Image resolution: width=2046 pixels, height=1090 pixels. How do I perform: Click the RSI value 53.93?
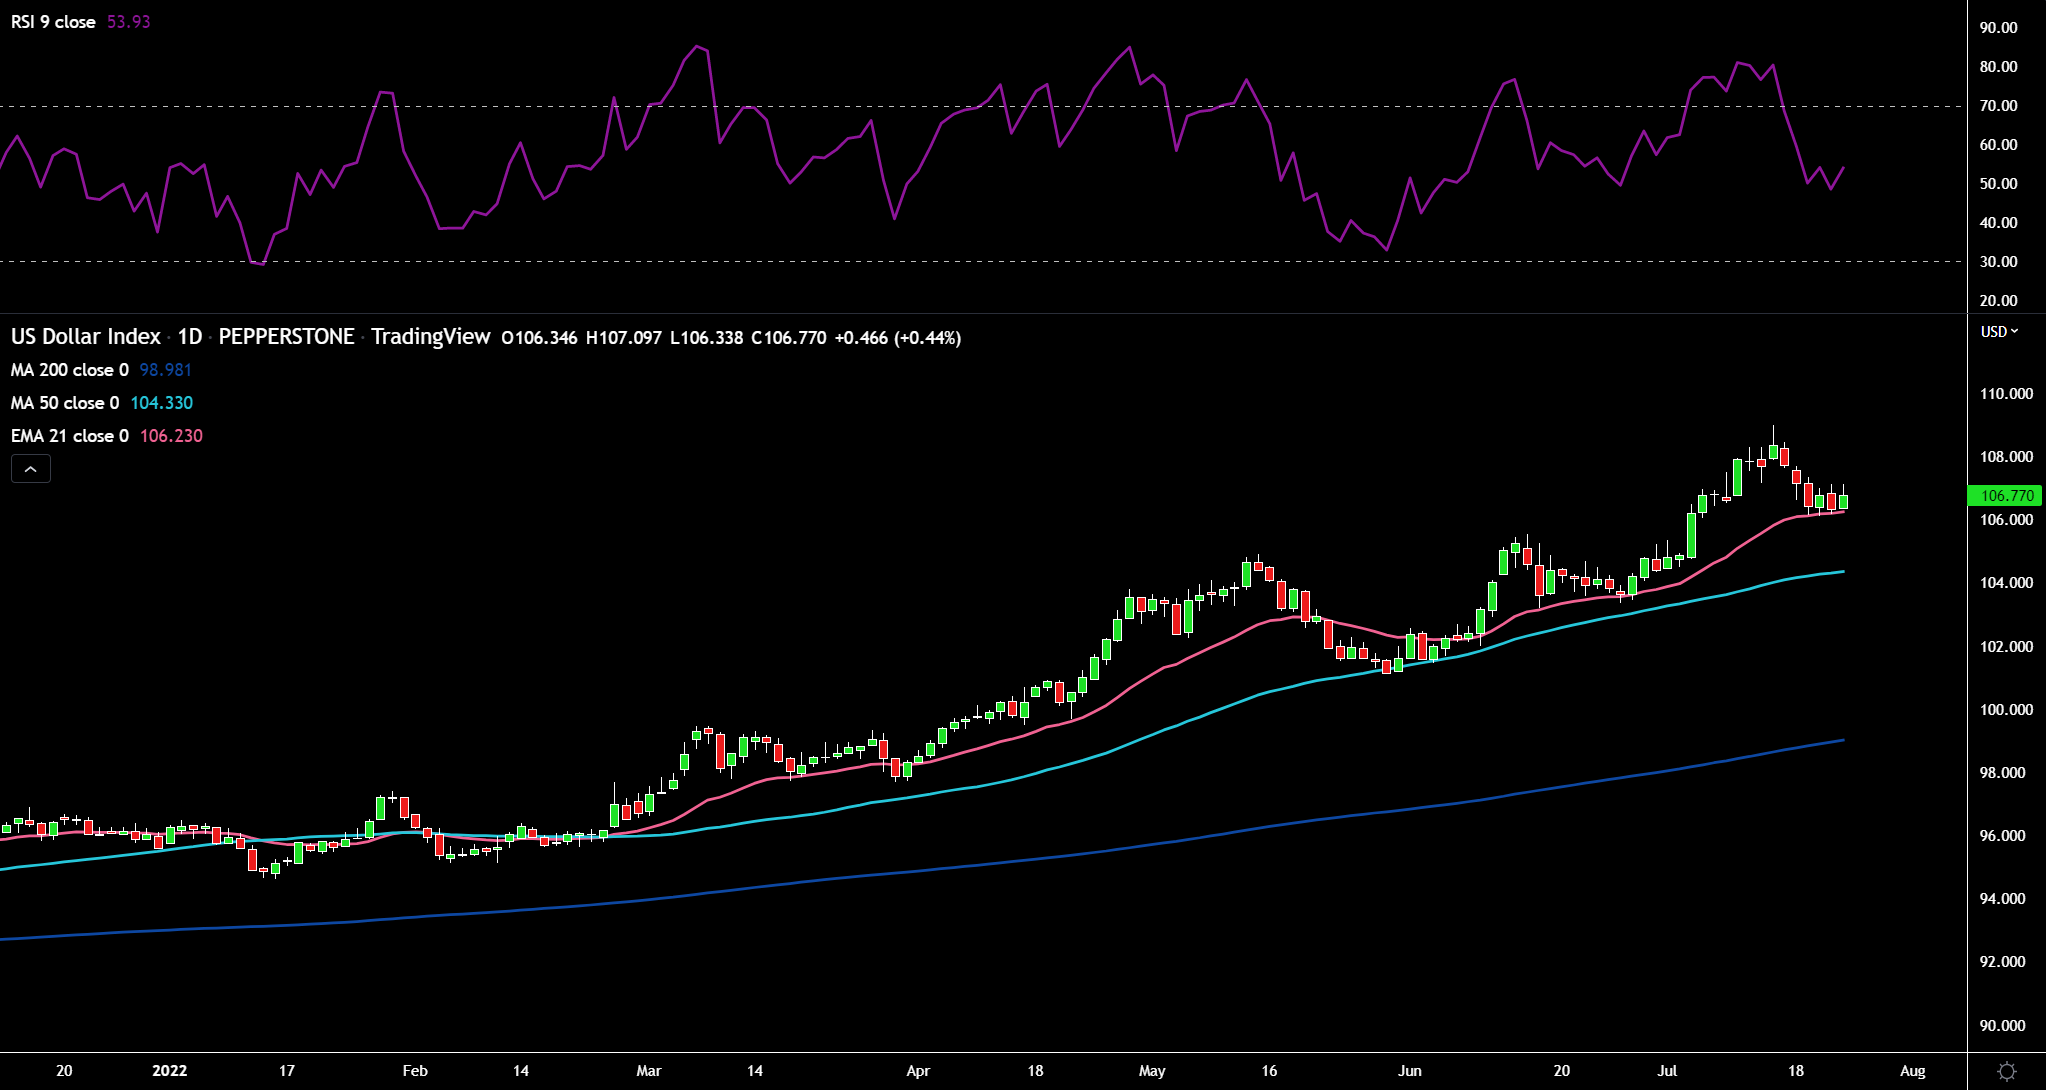[128, 22]
